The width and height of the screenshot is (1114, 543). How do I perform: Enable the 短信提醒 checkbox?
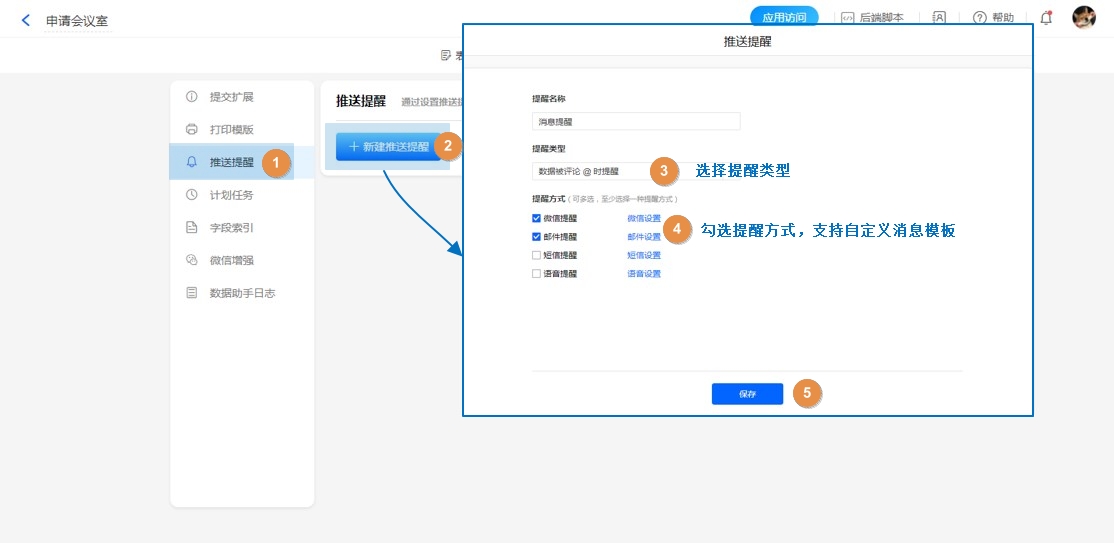pyautogui.click(x=536, y=255)
